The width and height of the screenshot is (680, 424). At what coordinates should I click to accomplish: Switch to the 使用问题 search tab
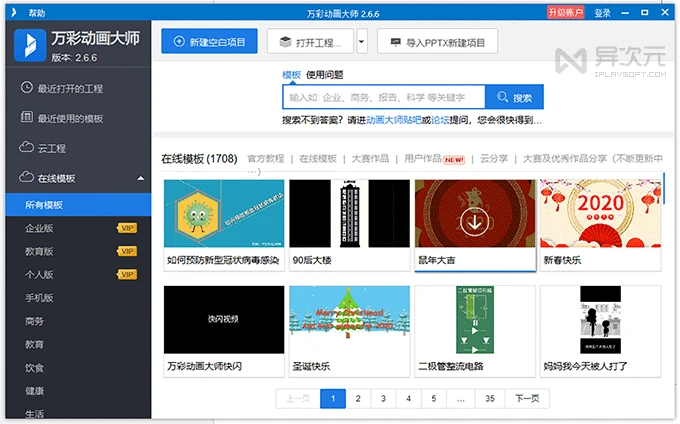pos(325,75)
